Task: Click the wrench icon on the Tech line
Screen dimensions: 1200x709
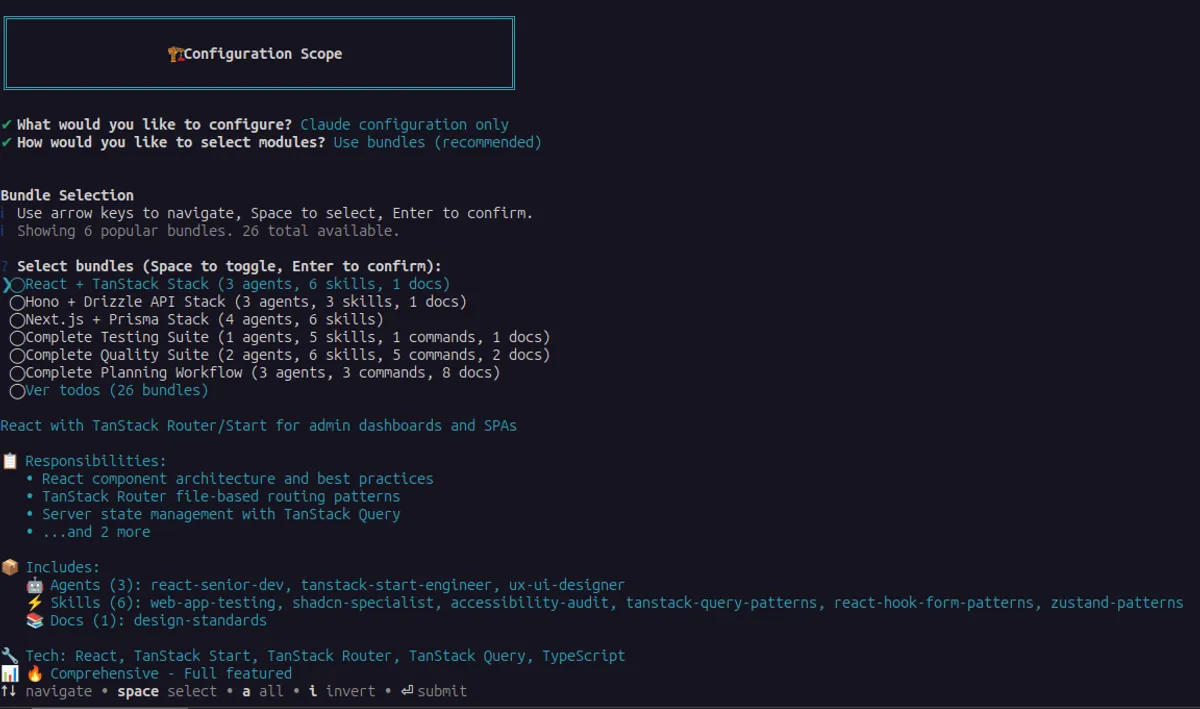Action: 8,655
